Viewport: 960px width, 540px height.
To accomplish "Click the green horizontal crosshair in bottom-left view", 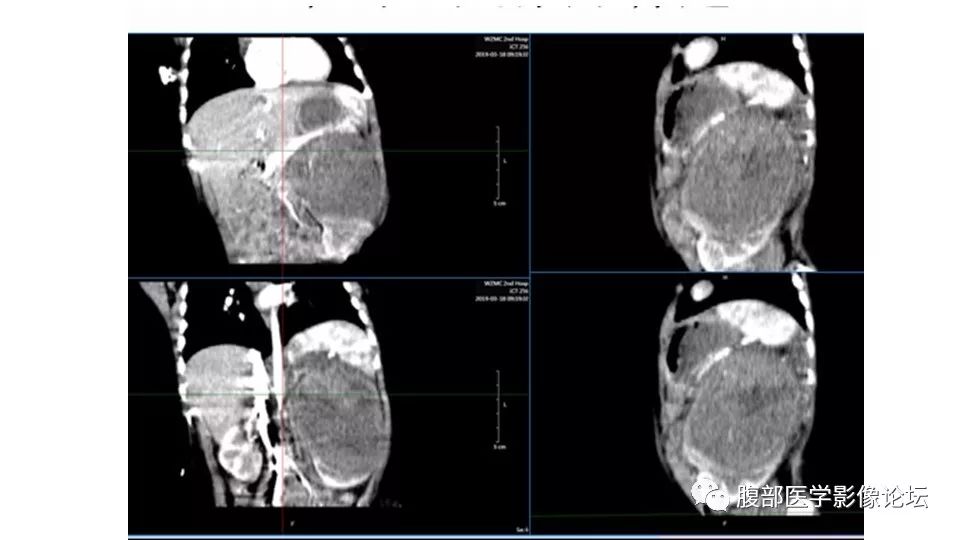I will (x=329, y=394).
